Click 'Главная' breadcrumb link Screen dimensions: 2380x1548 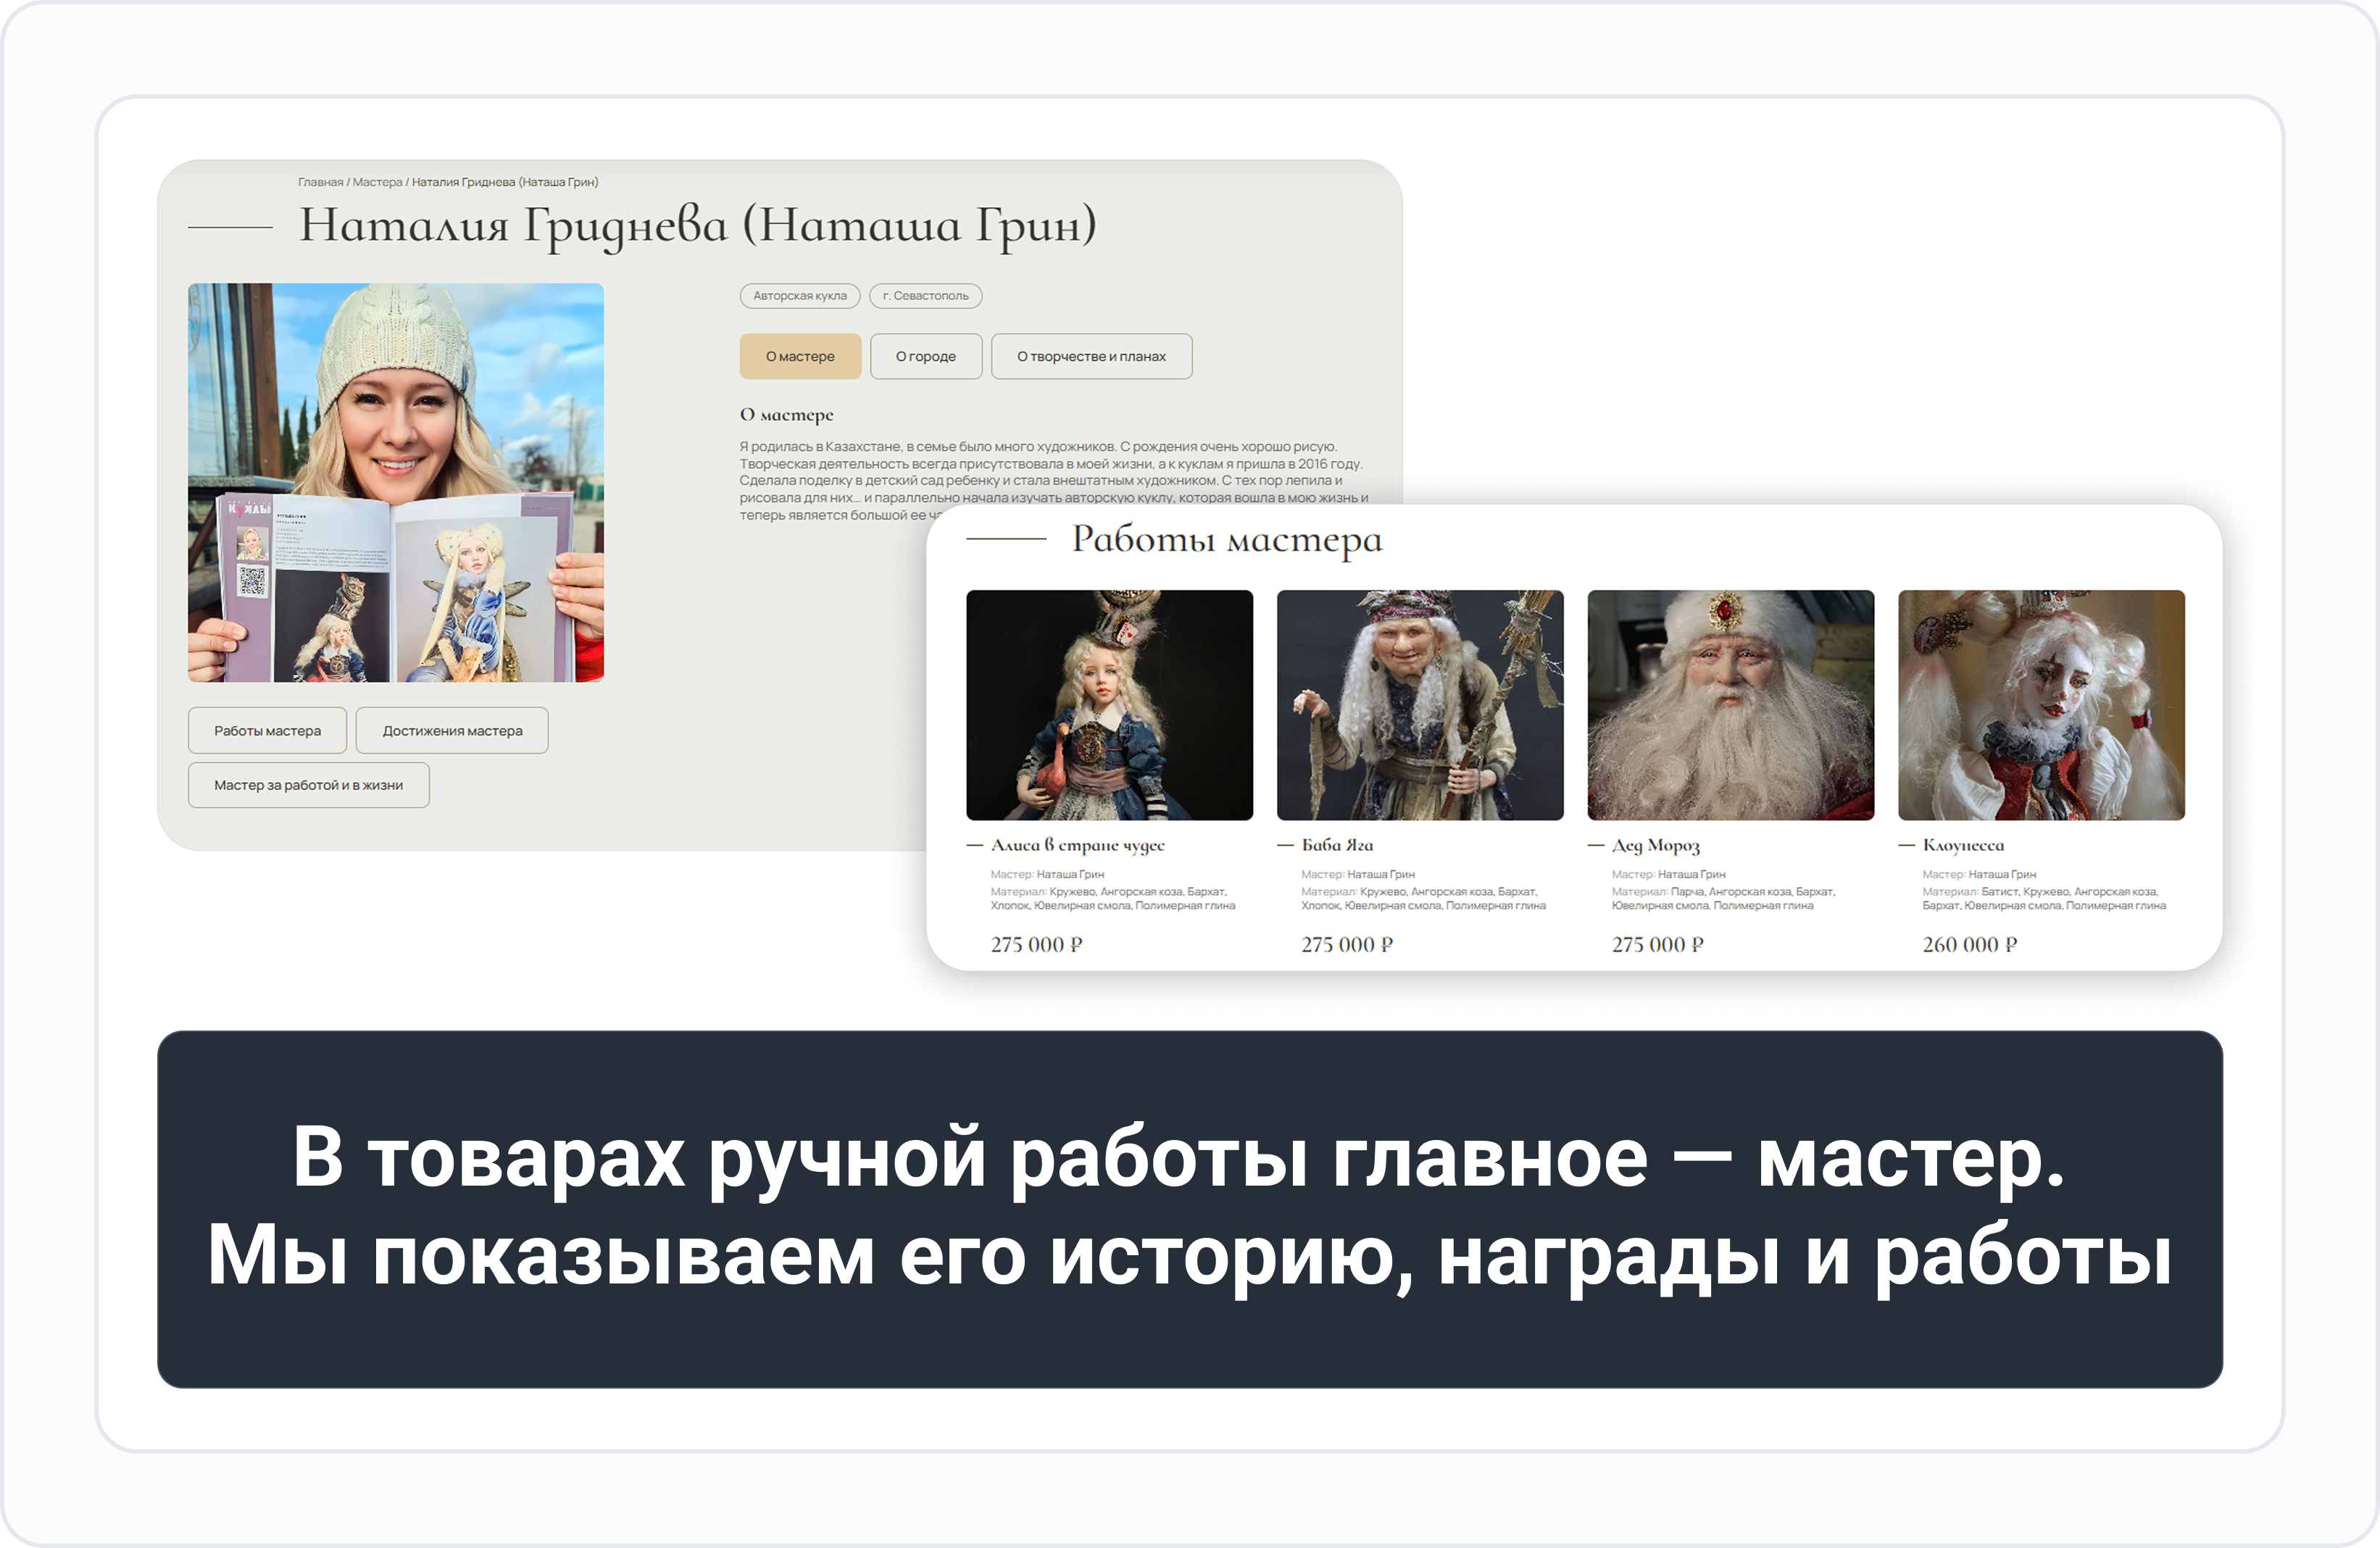point(320,182)
